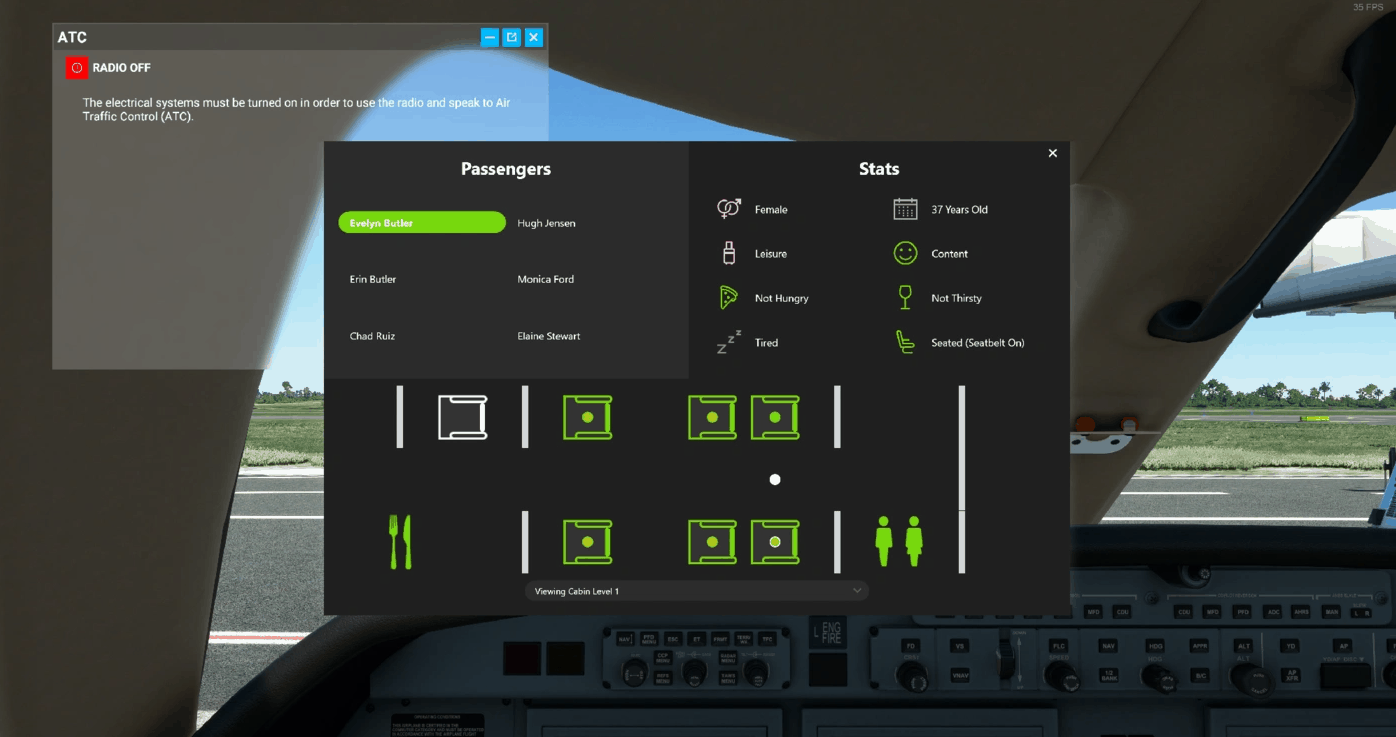The width and height of the screenshot is (1396, 737).
Task: Toggle the YD yaw damper button
Action: click(1291, 646)
